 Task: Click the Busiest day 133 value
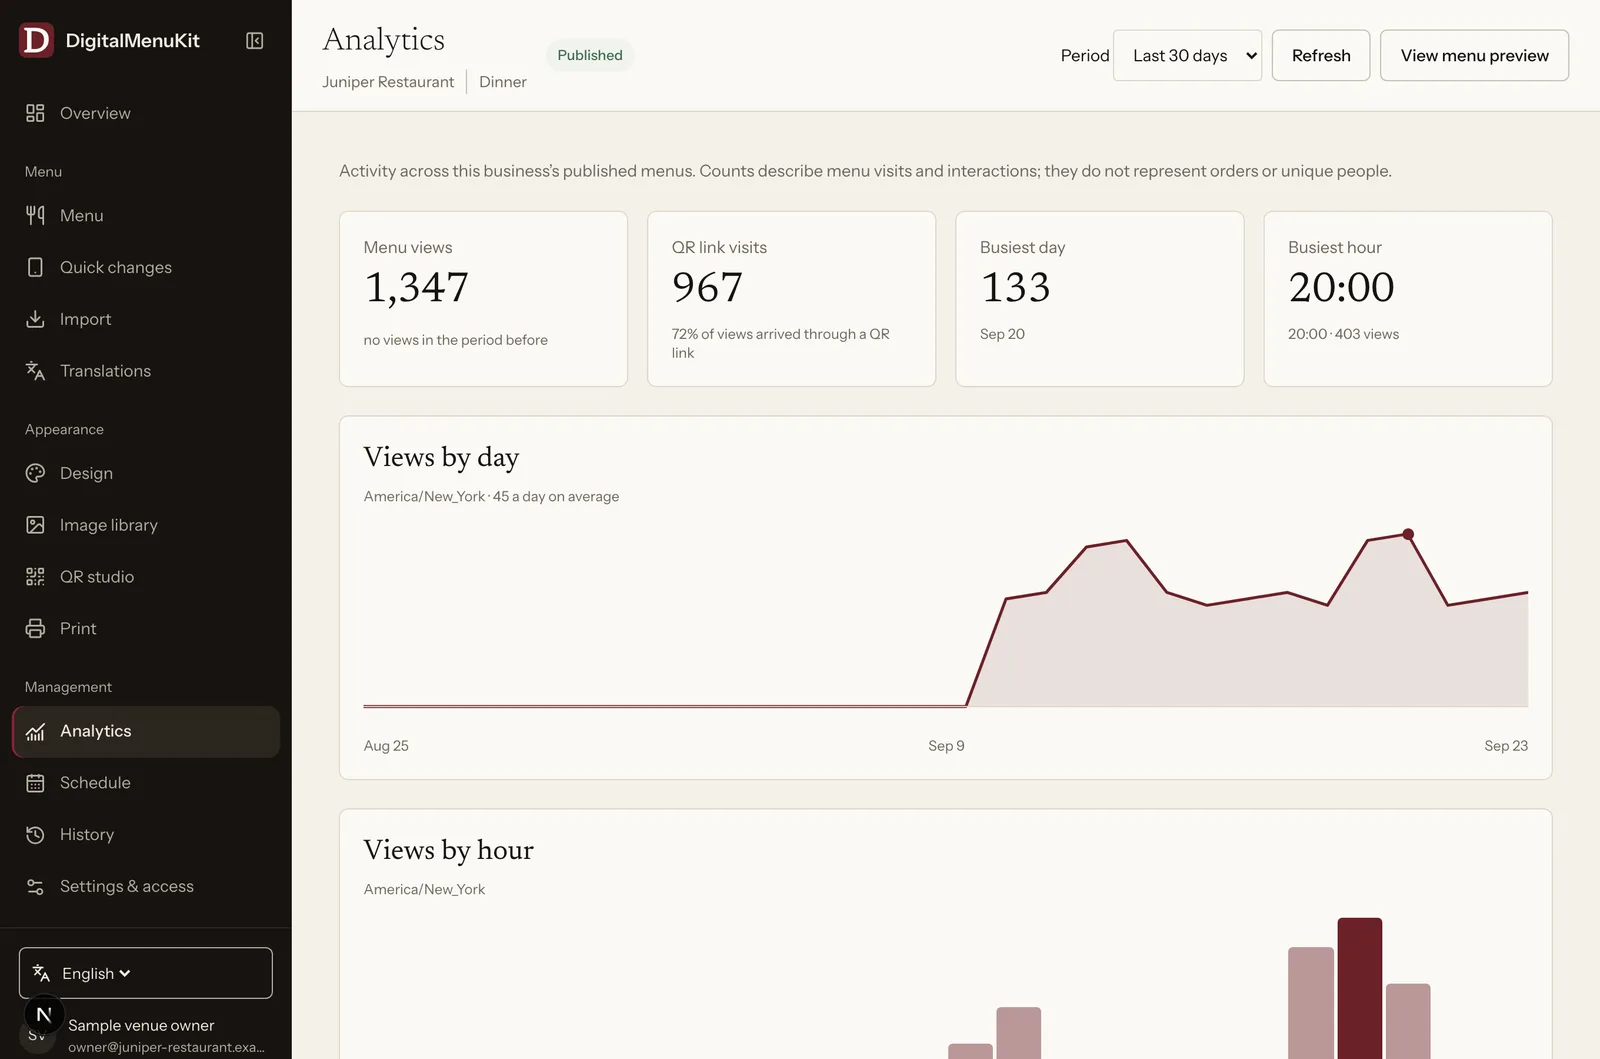click(x=1015, y=288)
